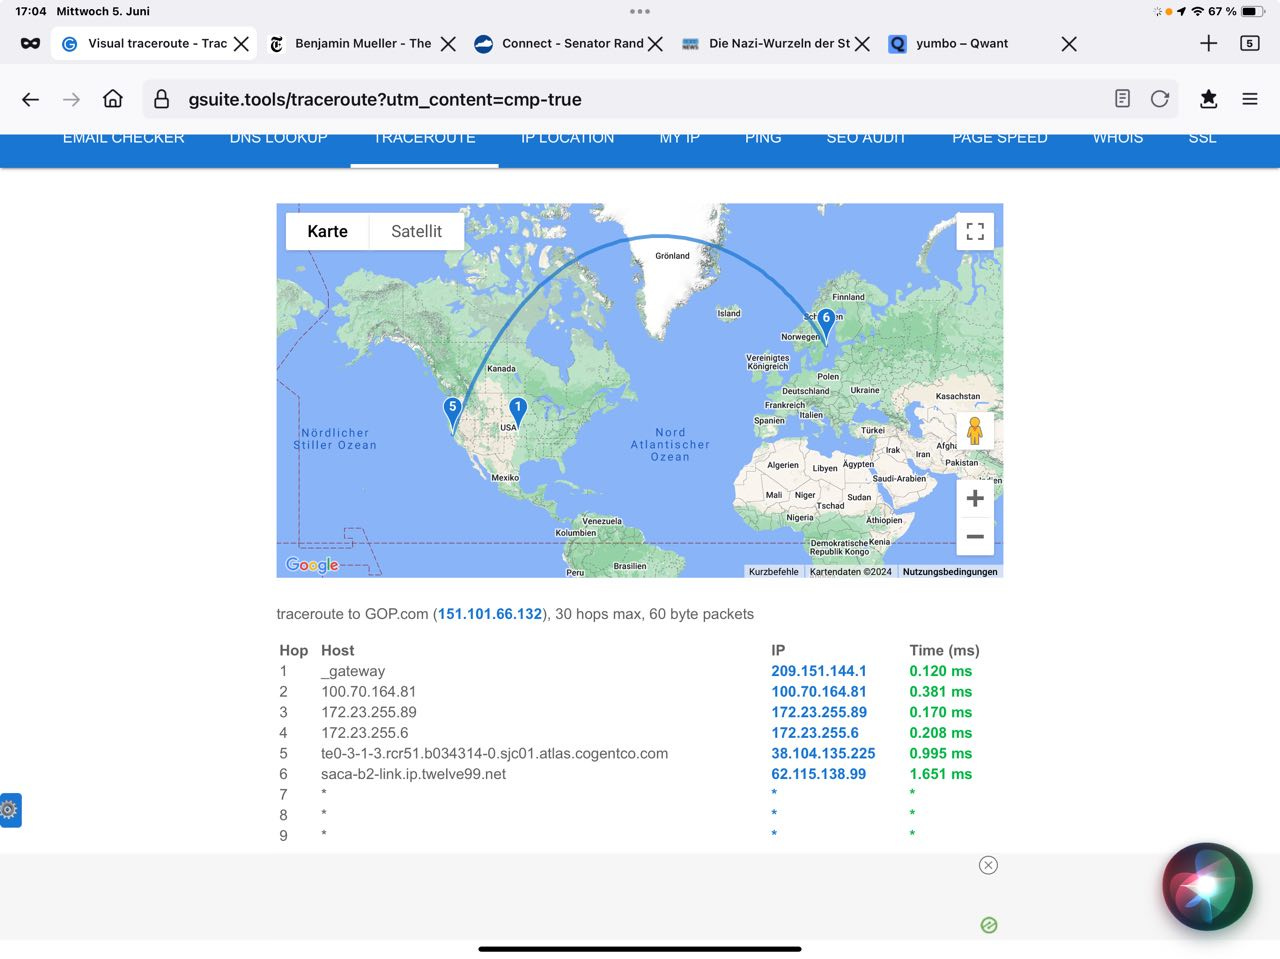Open the Kurzbefehle map shortcuts
Image resolution: width=1280 pixels, height=959 pixels.
774,572
